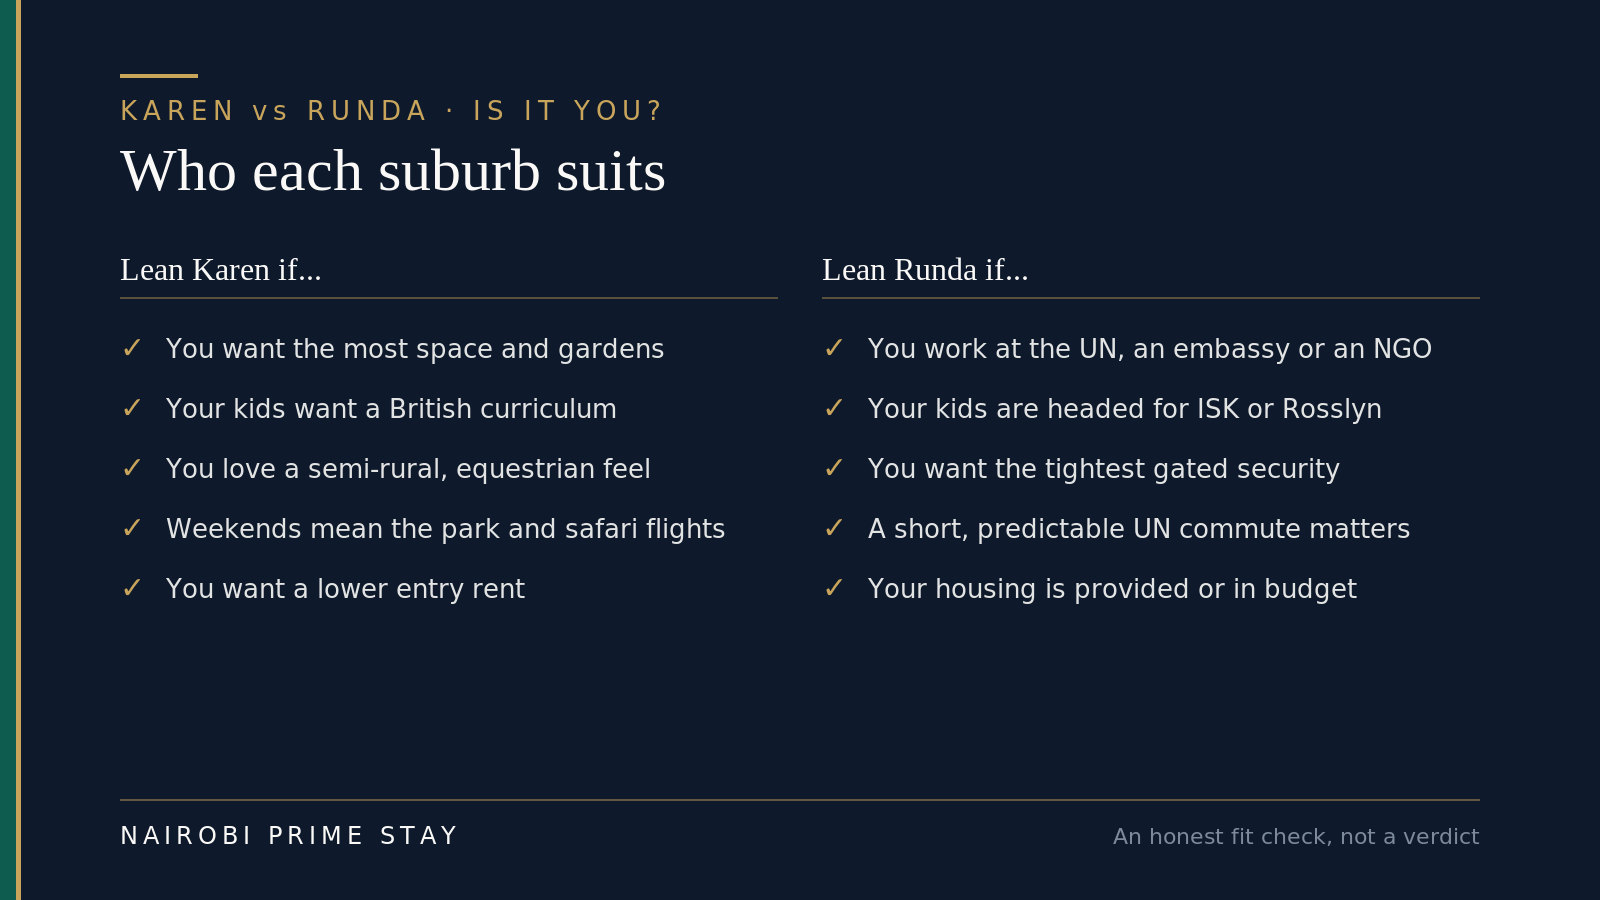This screenshot has width=1600, height=900.
Task: Click the green vertical stripe at left edge
Action: (x=8, y=450)
